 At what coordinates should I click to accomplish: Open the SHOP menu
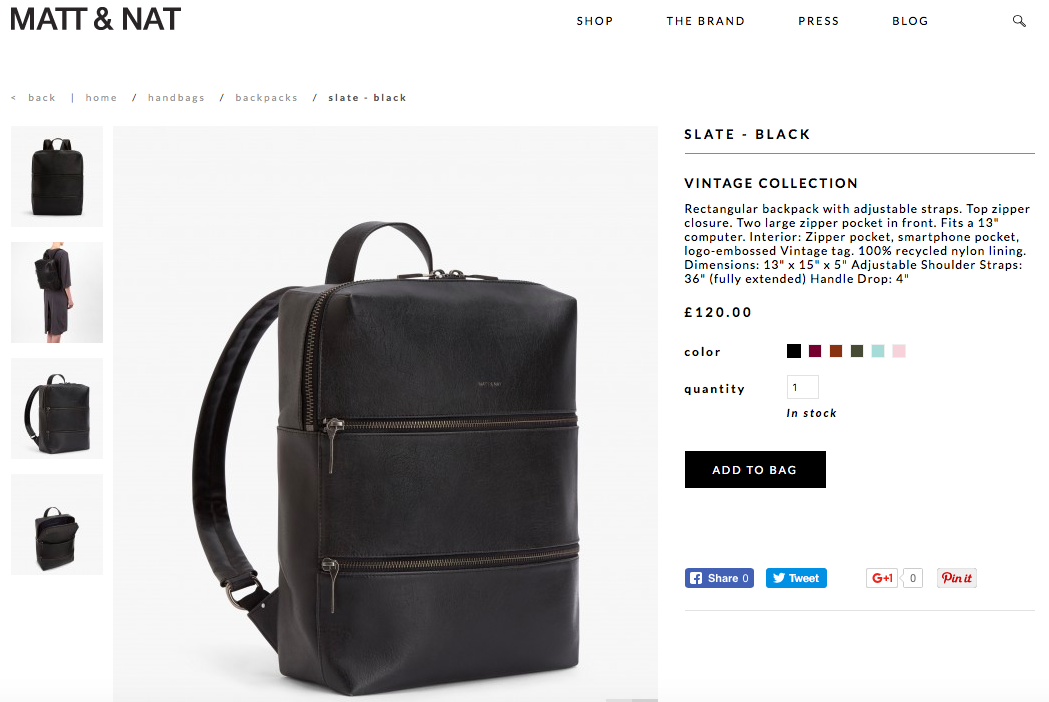(x=595, y=21)
